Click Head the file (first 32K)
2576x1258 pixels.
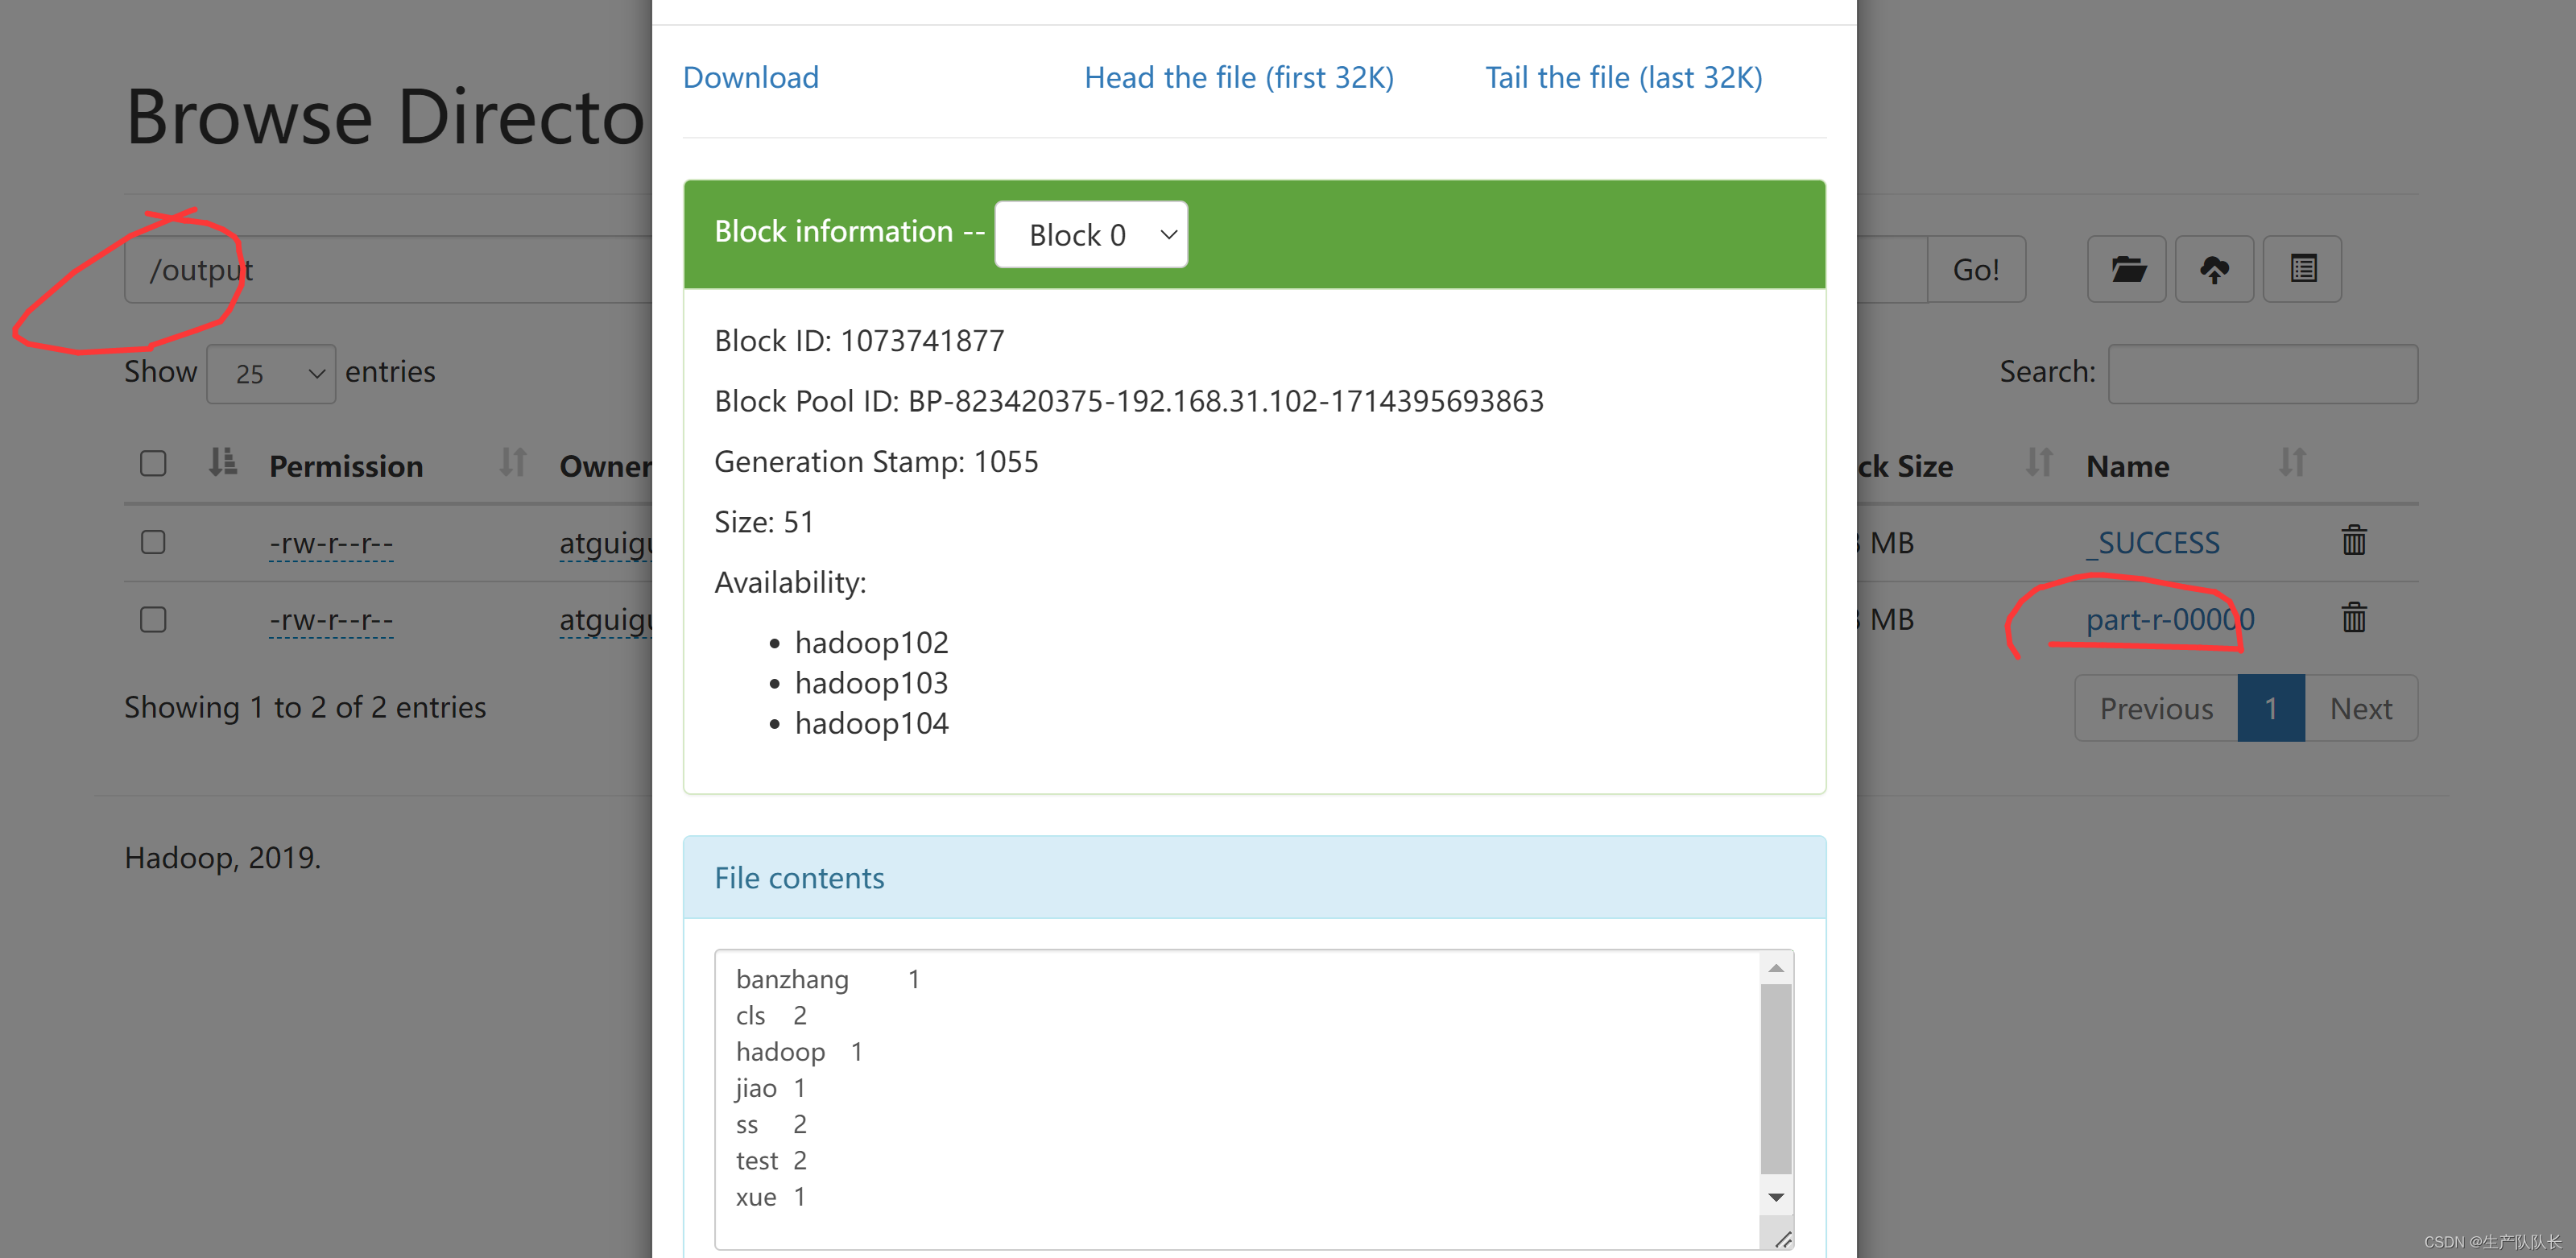pos(1239,77)
